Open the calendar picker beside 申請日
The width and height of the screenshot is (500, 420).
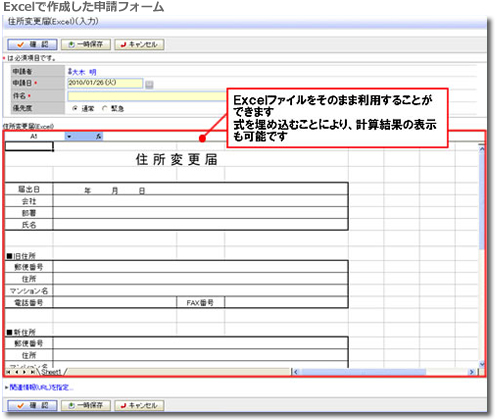coord(149,85)
